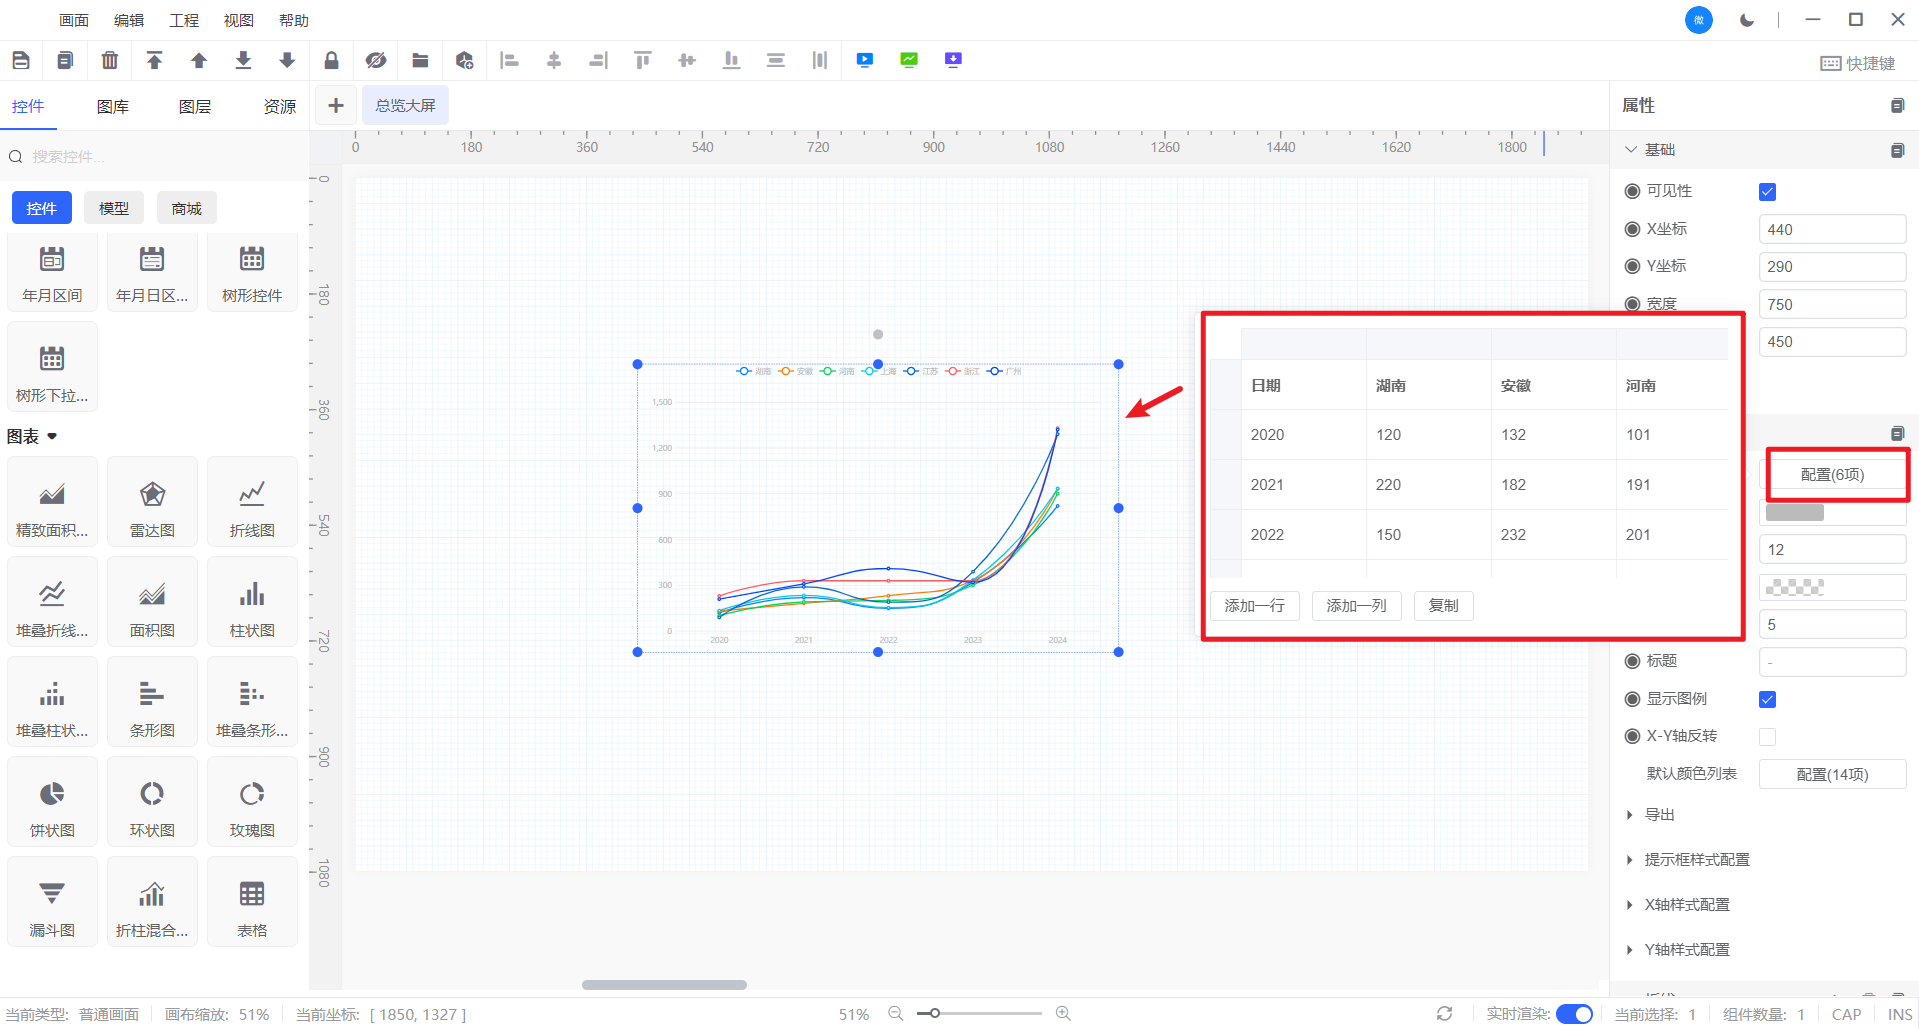Uncheck the 显示图例 legend checkbox

point(1767,700)
